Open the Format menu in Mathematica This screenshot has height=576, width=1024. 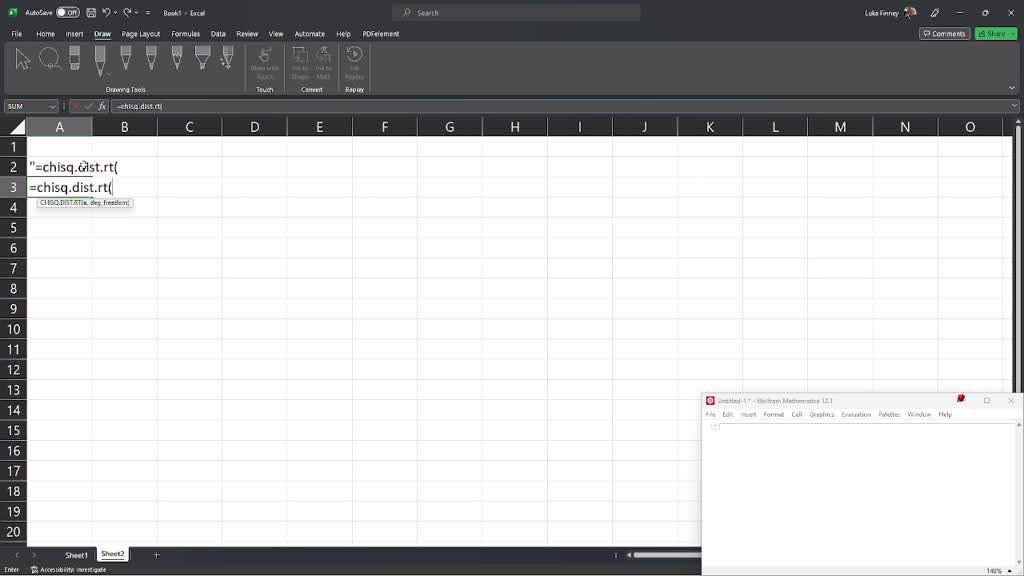tap(773, 414)
